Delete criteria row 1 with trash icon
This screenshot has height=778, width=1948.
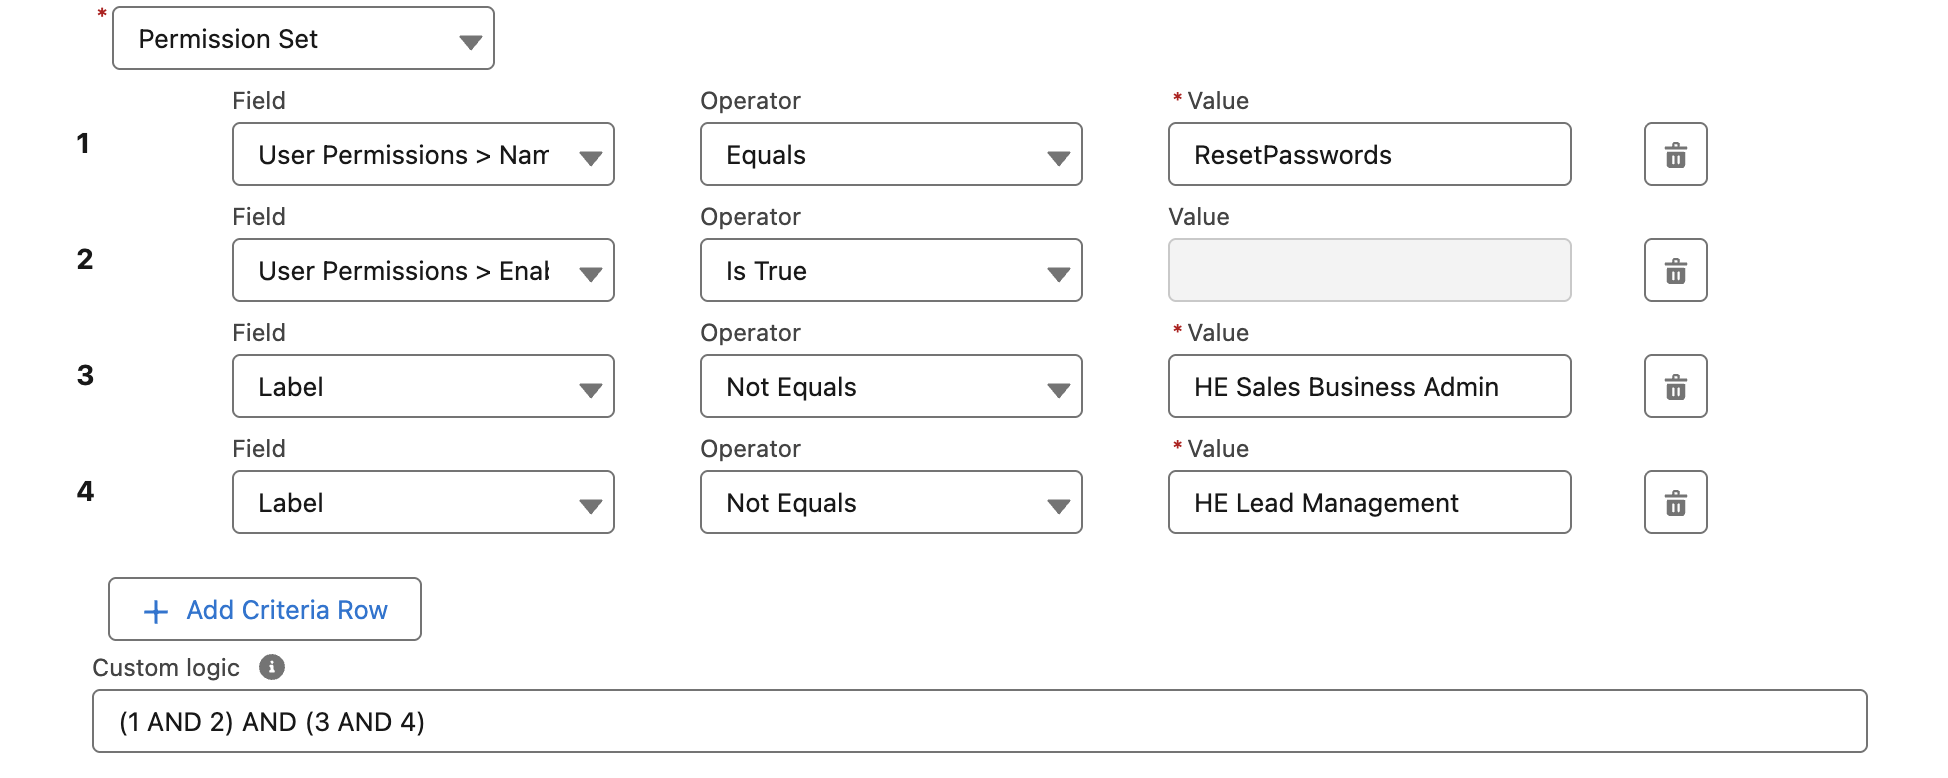[x=1675, y=154]
